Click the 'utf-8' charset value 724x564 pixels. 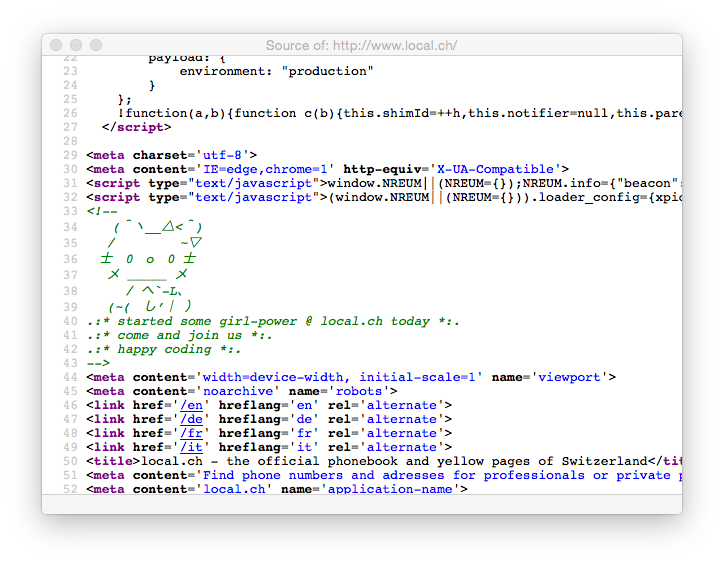pos(222,155)
